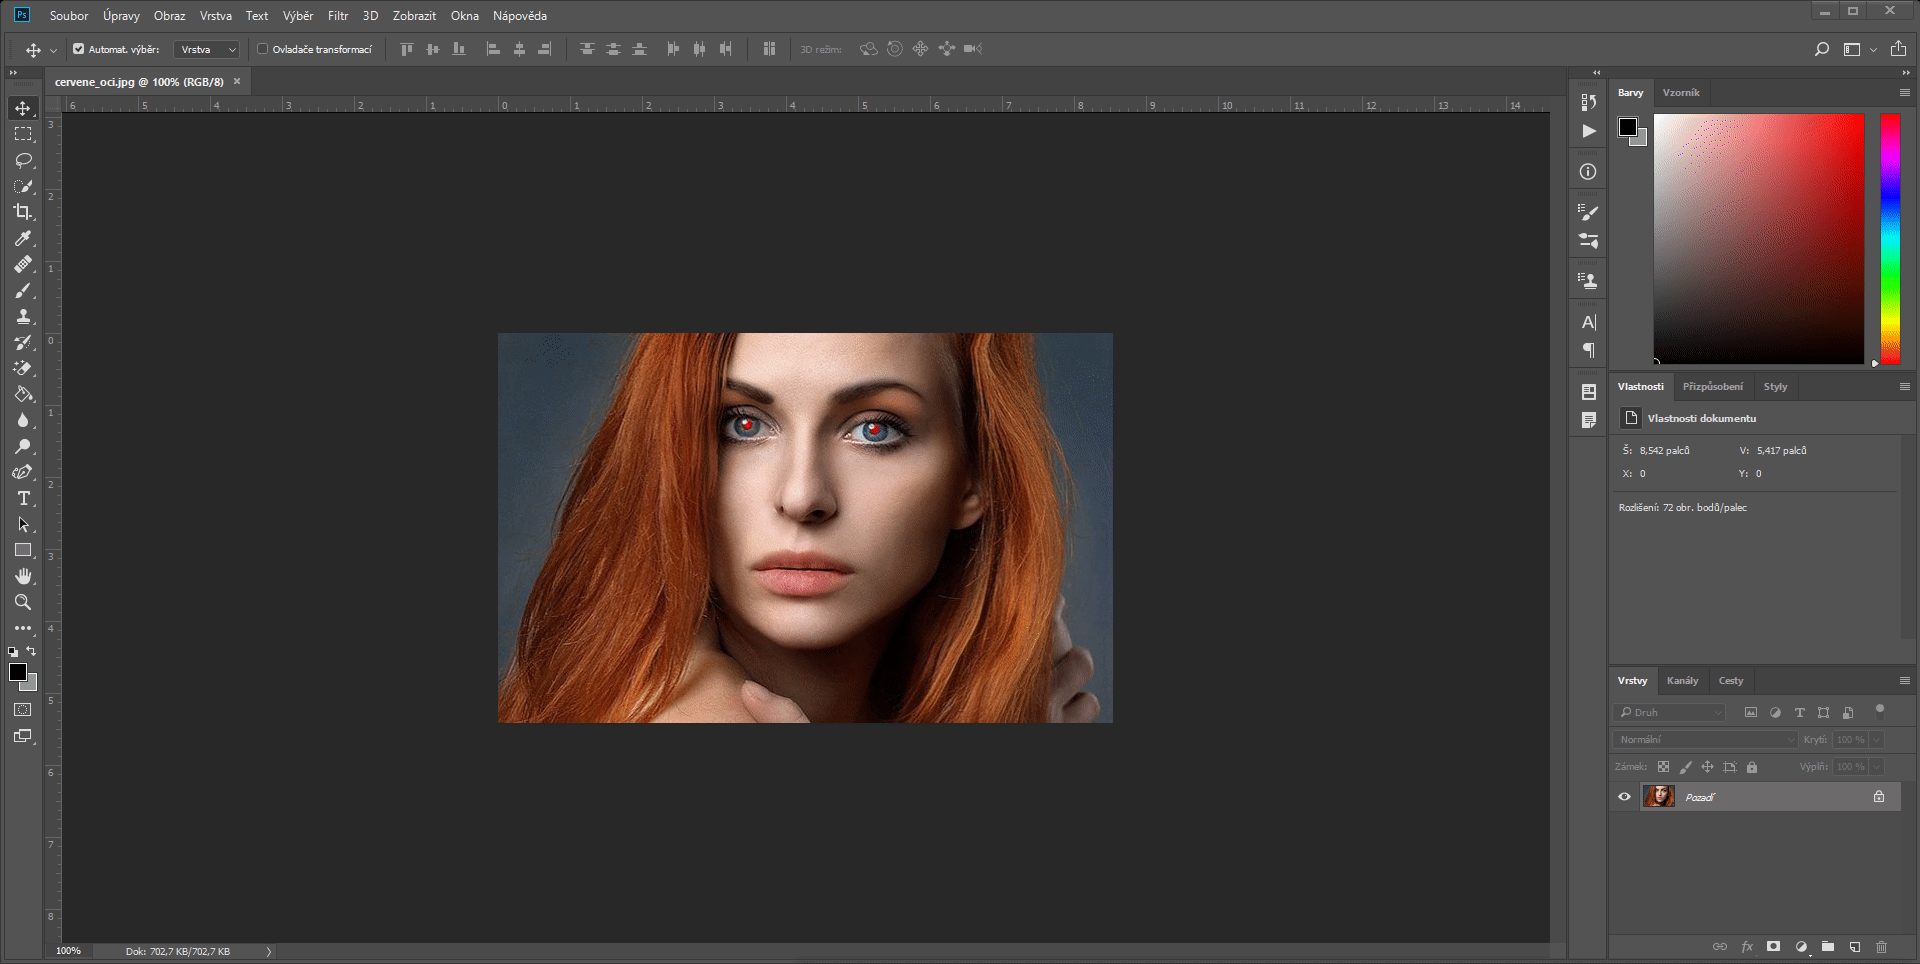Image resolution: width=1920 pixels, height=964 pixels.
Task: Enable the Automat. výběr checkbox
Action: tap(78, 48)
